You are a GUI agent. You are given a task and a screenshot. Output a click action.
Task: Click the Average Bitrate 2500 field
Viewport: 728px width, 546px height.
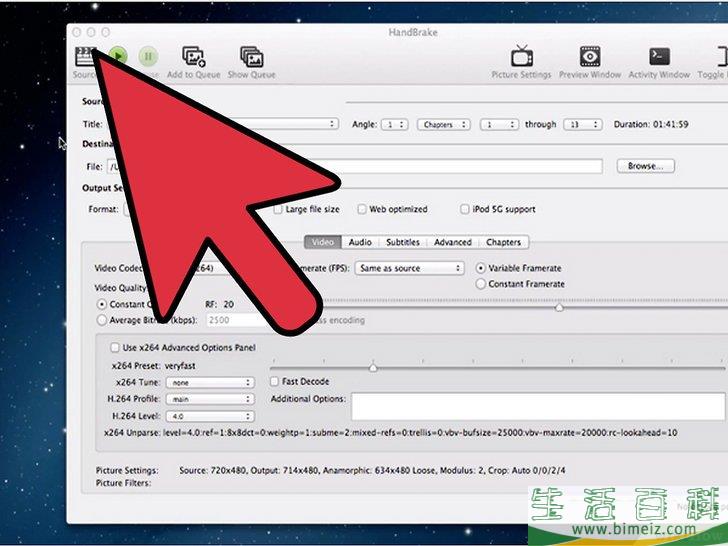[239, 320]
